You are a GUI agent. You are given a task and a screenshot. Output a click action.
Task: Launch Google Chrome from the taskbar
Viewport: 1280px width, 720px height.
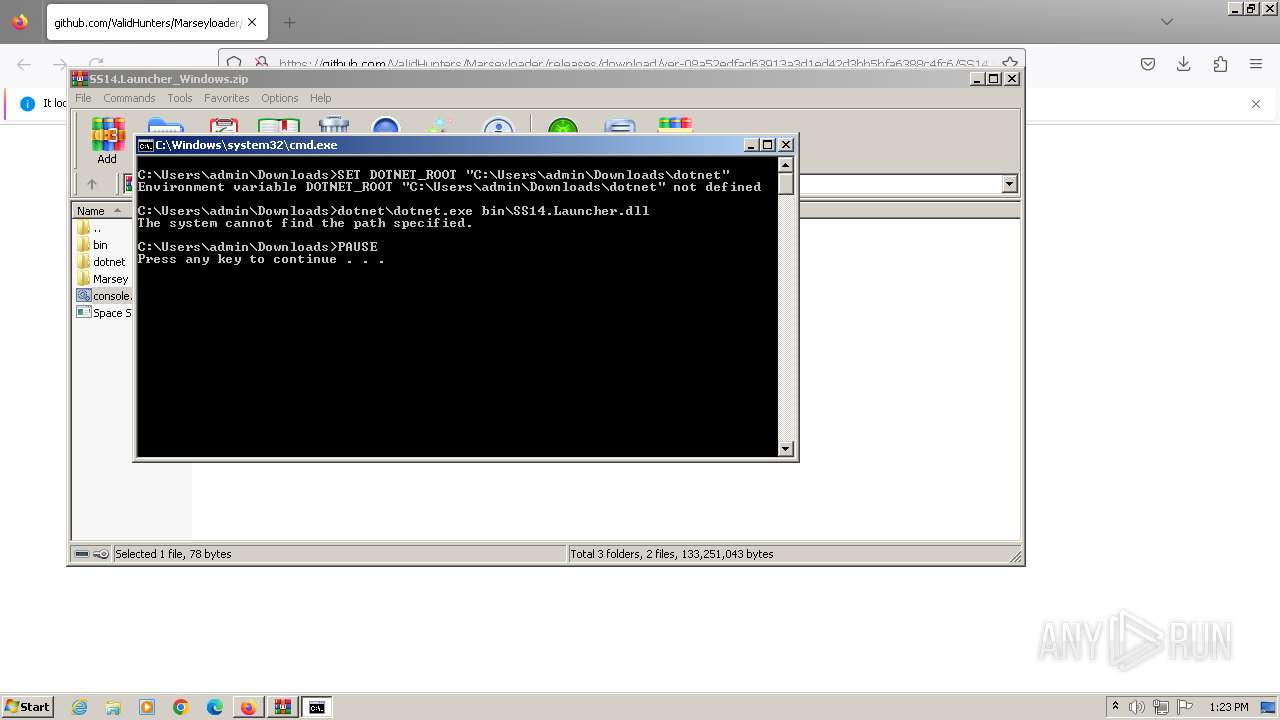(181, 707)
